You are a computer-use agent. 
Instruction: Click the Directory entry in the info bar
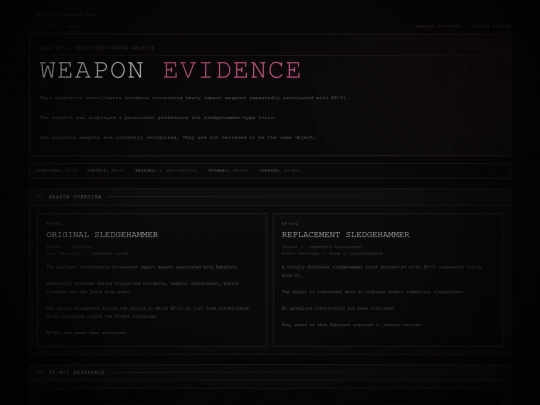coord(56,170)
